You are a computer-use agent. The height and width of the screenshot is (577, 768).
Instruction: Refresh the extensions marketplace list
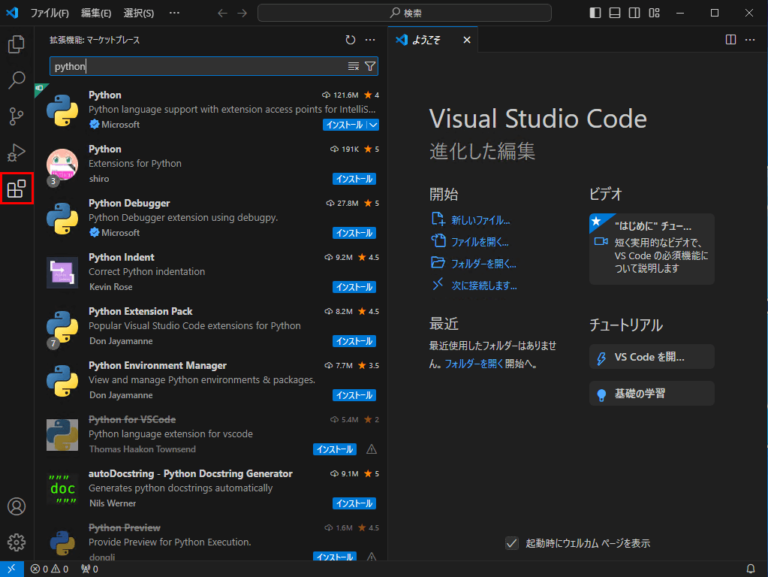350,40
